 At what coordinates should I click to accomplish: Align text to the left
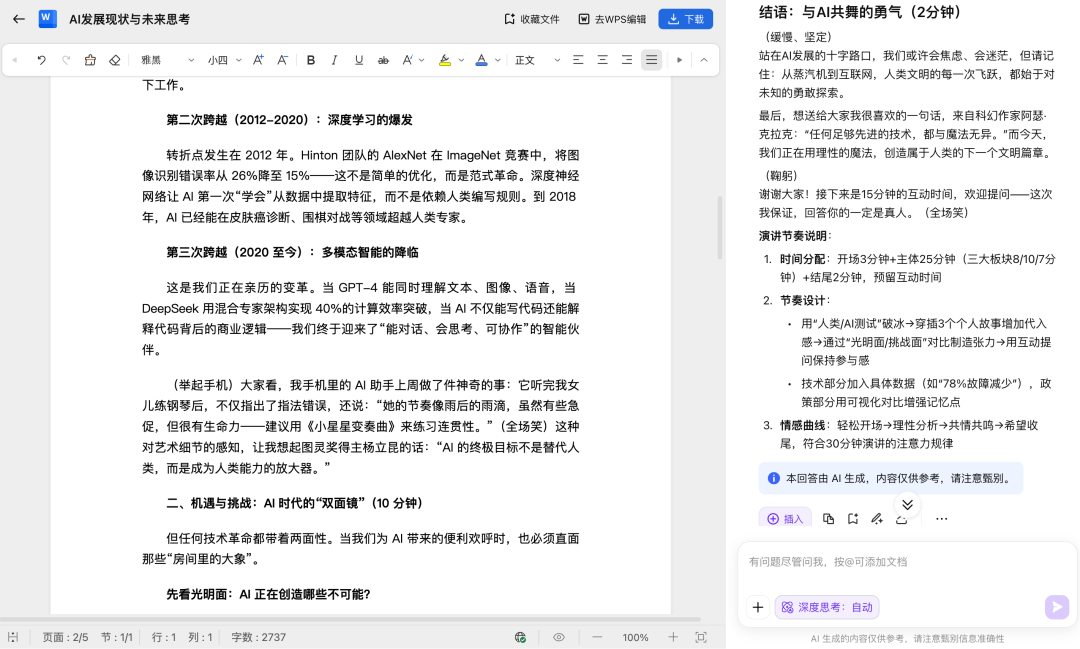pyautogui.click(x=578, y=60)
